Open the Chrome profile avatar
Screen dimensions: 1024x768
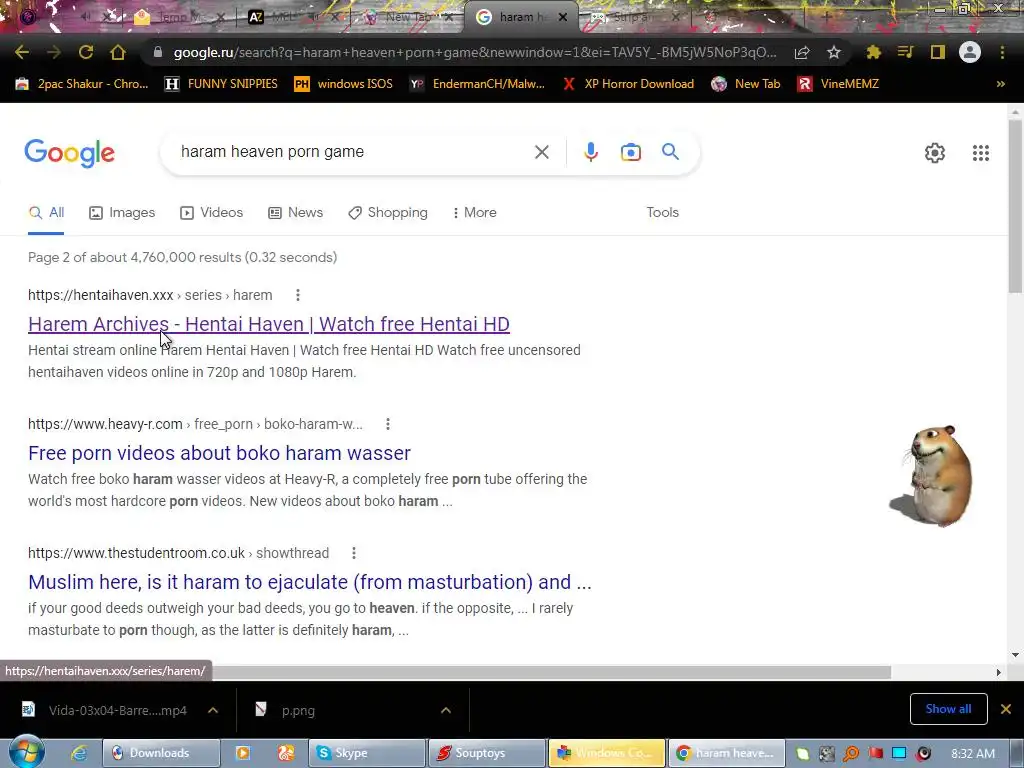(x=970, y=52)
